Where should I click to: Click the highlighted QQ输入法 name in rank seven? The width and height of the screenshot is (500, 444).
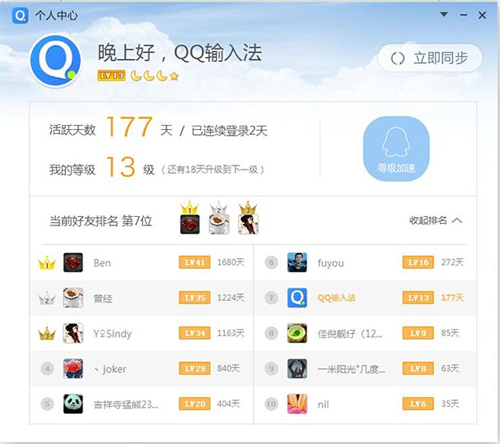[336, 298]
